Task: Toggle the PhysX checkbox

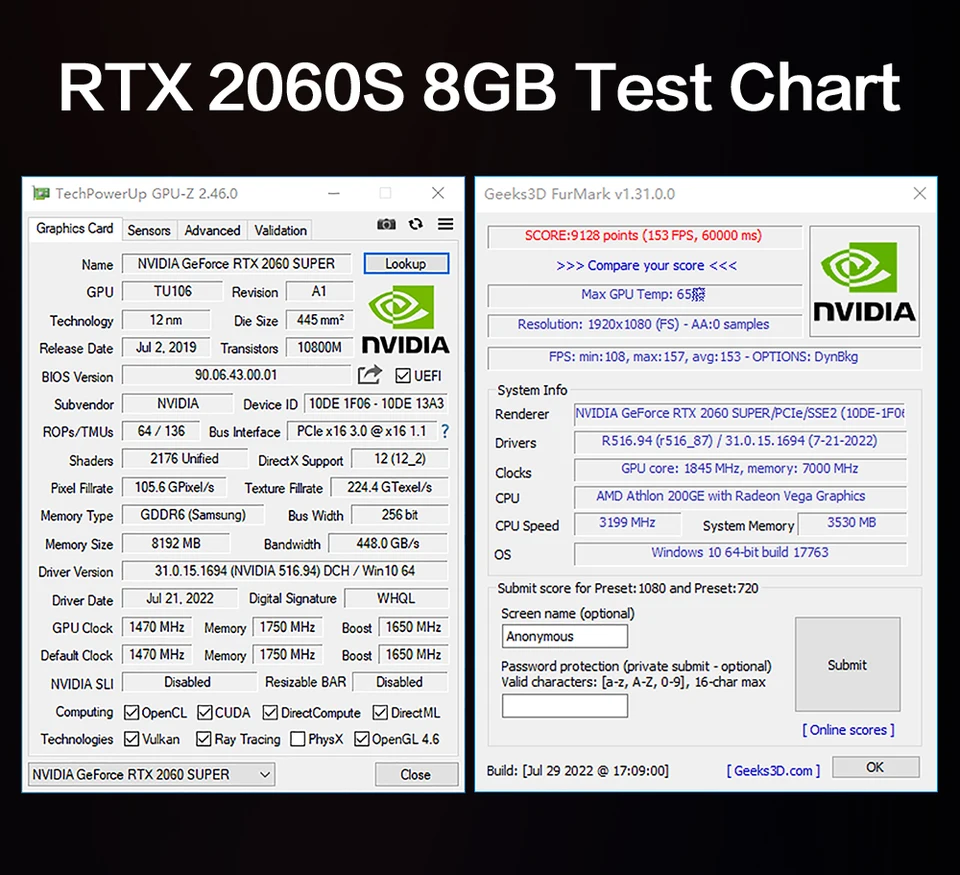Action: (298, 739)
